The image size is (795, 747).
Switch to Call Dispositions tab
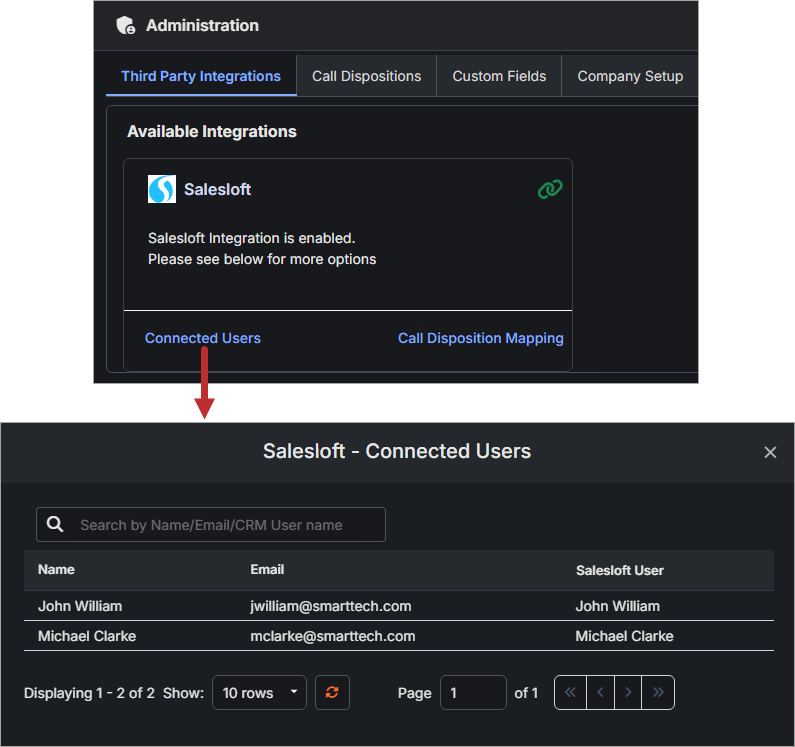367,76
